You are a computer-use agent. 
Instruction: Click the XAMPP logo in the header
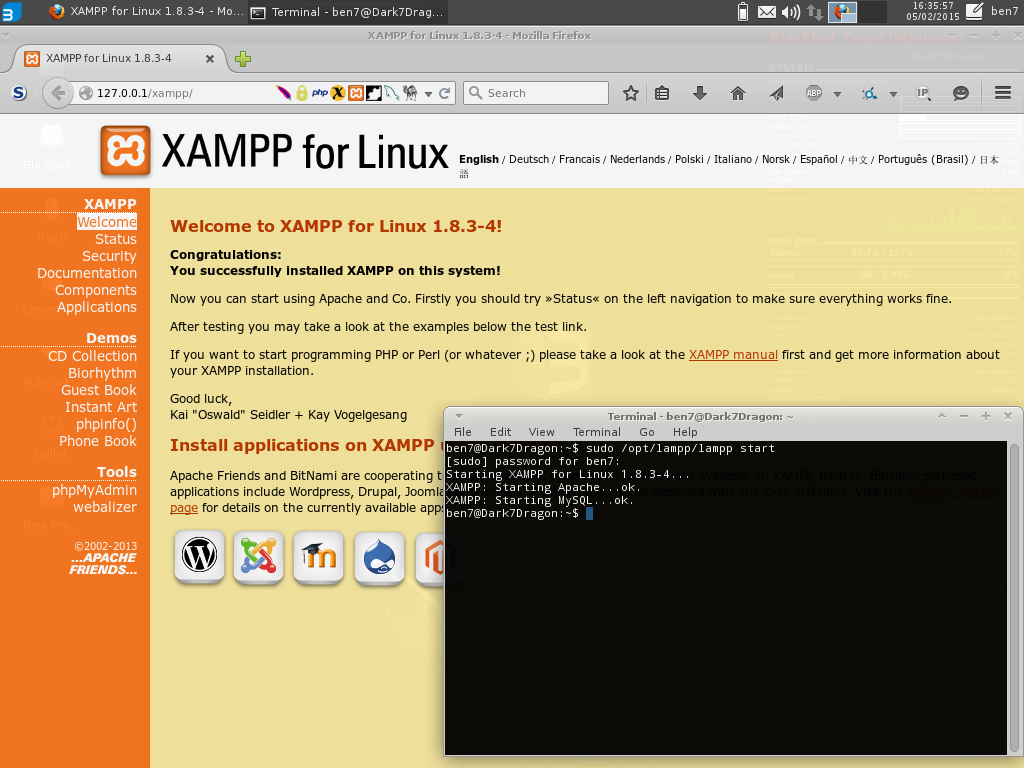125,151
